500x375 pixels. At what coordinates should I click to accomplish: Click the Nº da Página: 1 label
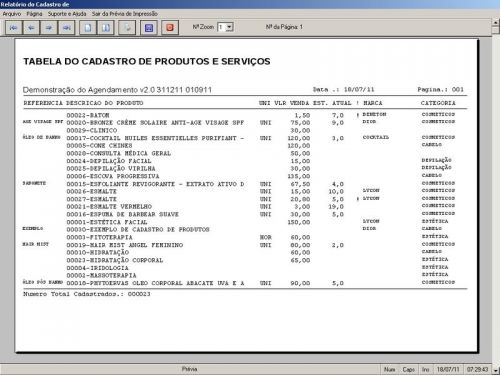click(x=284, y=27)
